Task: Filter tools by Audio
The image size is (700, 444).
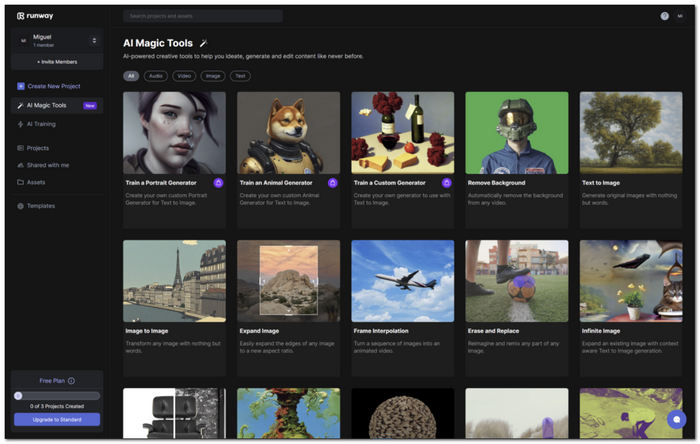Action: tap(155, 76)
